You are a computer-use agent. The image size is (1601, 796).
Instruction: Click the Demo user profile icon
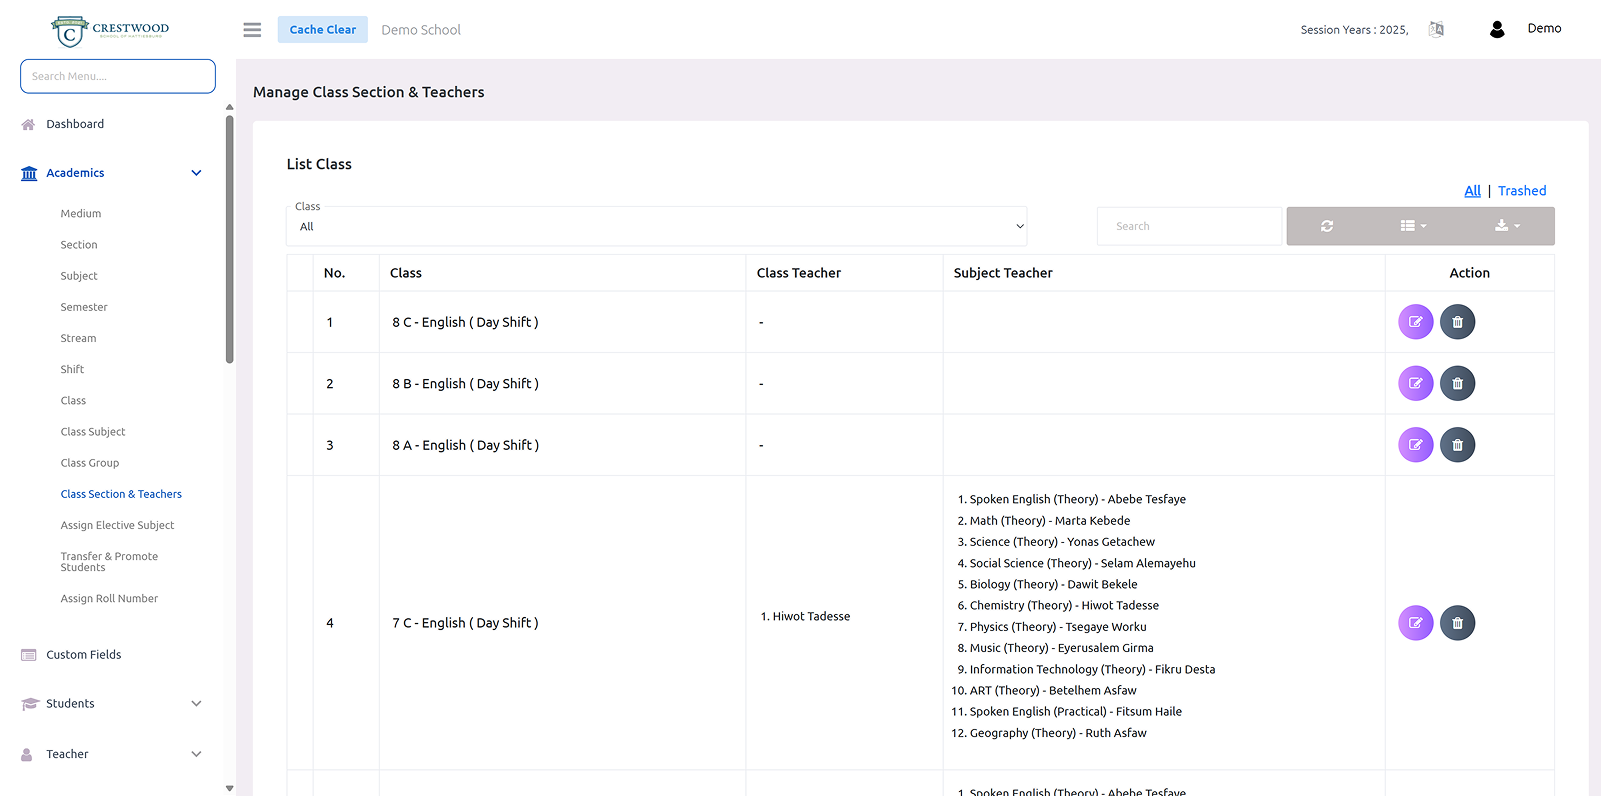1496,29
